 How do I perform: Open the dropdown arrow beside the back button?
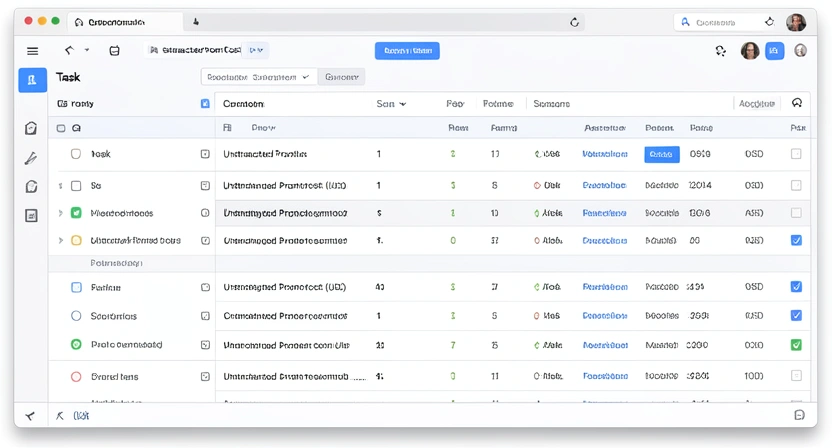click(x=86, y=50)
